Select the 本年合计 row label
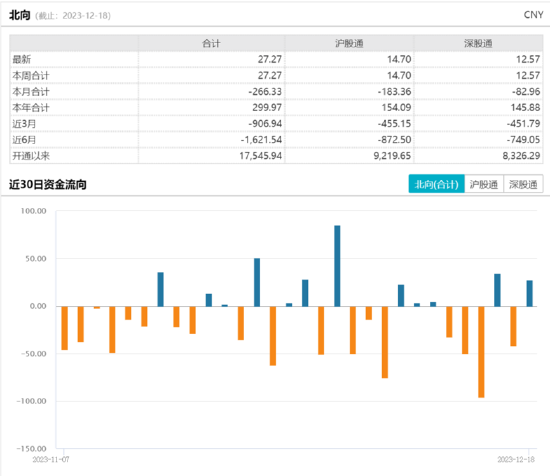 [31, 108]
